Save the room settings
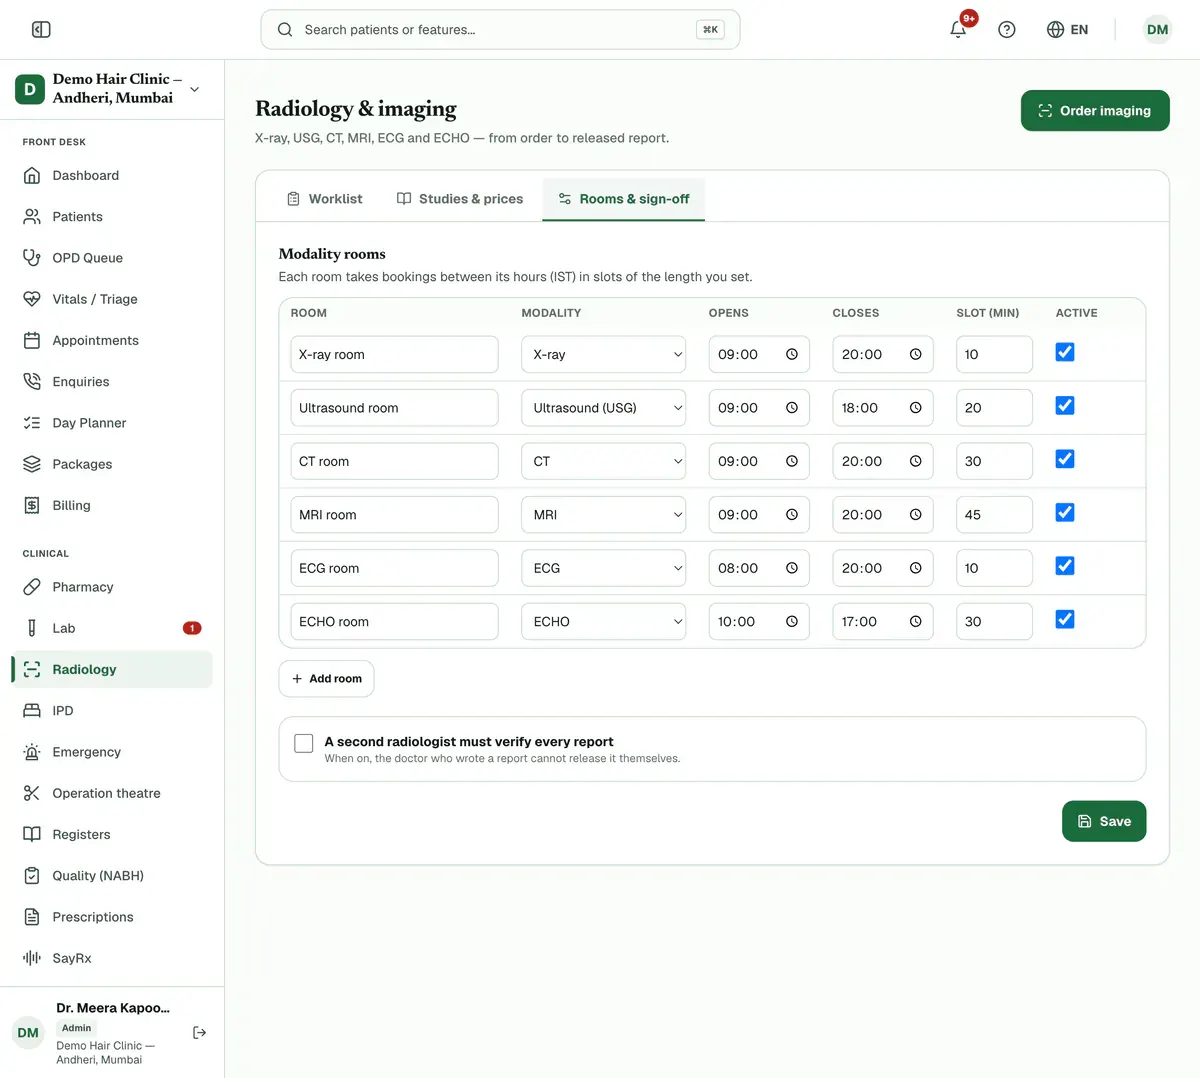 coord(1104,821)
